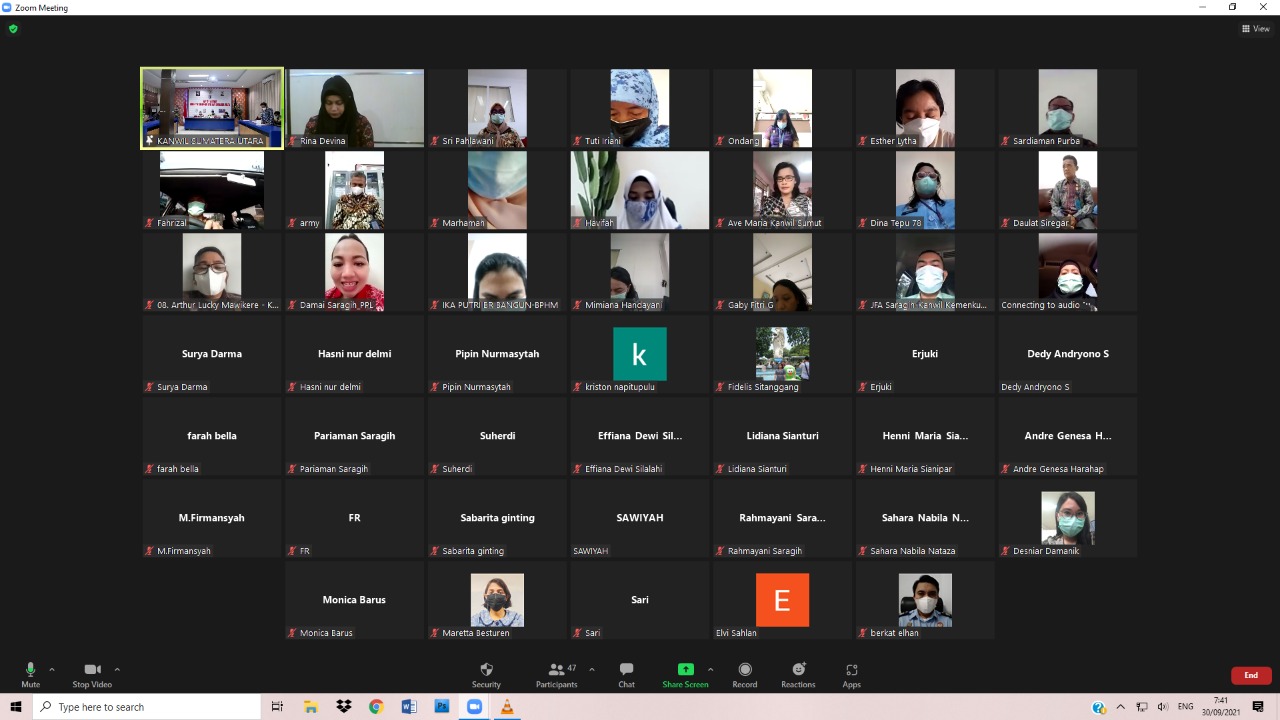Open the Chat panel
This screenshot has height=720, width=1280.
[x=626, y=674]
